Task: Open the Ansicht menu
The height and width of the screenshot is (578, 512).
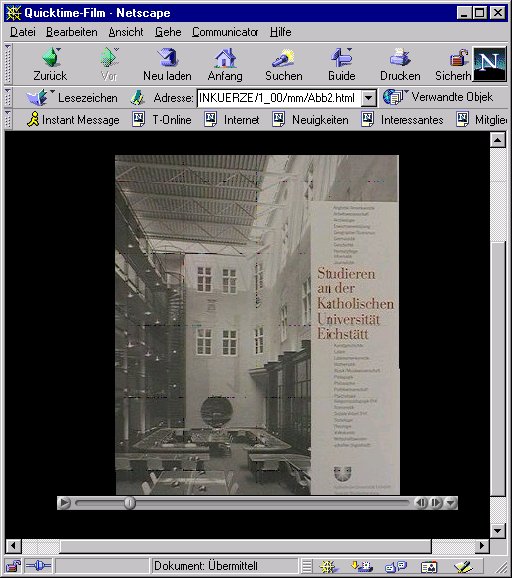Action: tap(126, 32)
